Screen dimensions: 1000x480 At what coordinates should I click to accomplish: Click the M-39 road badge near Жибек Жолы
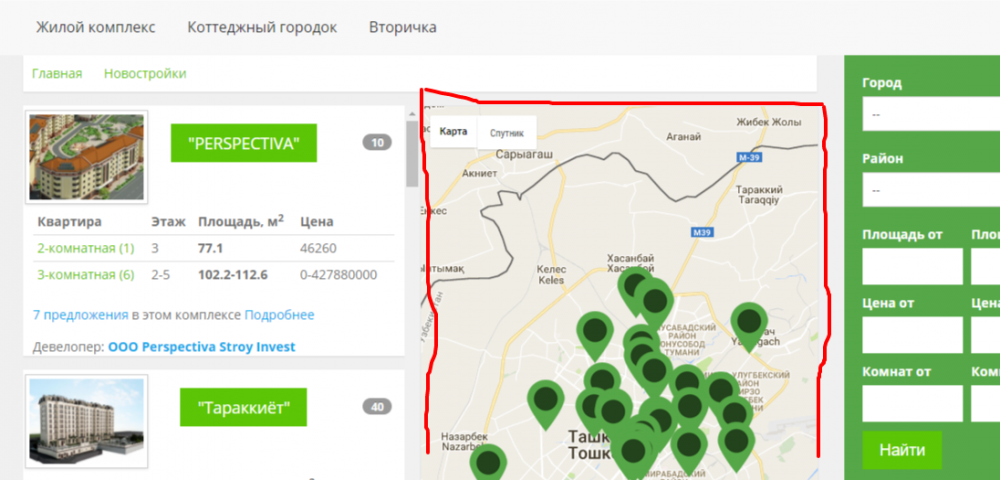point(747,157)
